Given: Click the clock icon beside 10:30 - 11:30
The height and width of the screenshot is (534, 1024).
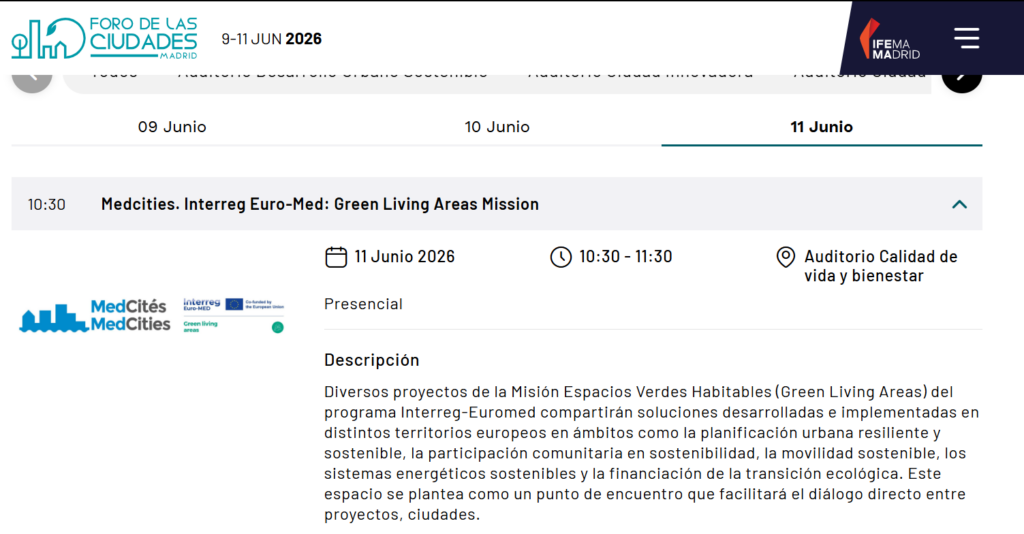Looking at the screenshot, I should point(560,257).
